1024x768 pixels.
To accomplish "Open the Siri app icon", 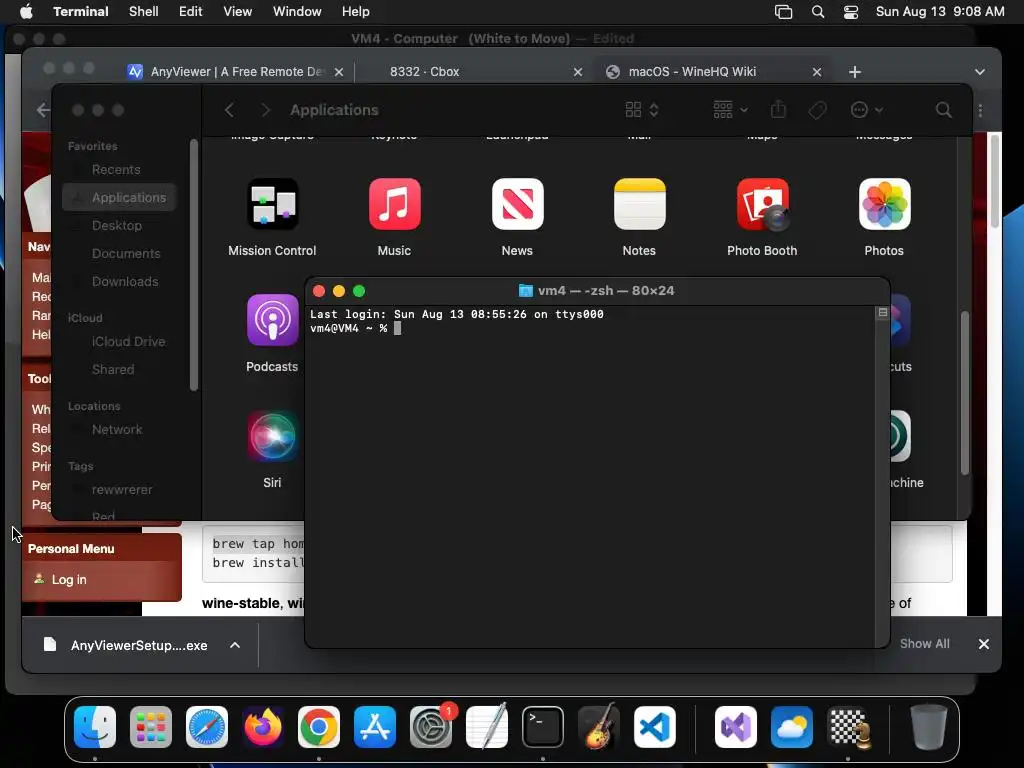I will [x=272, y=436].
